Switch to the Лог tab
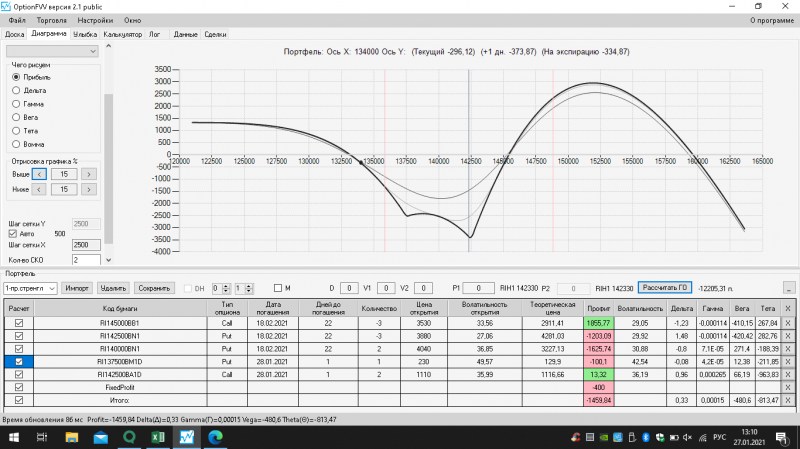This screenshot has height=449, width=800. [155, 34]
